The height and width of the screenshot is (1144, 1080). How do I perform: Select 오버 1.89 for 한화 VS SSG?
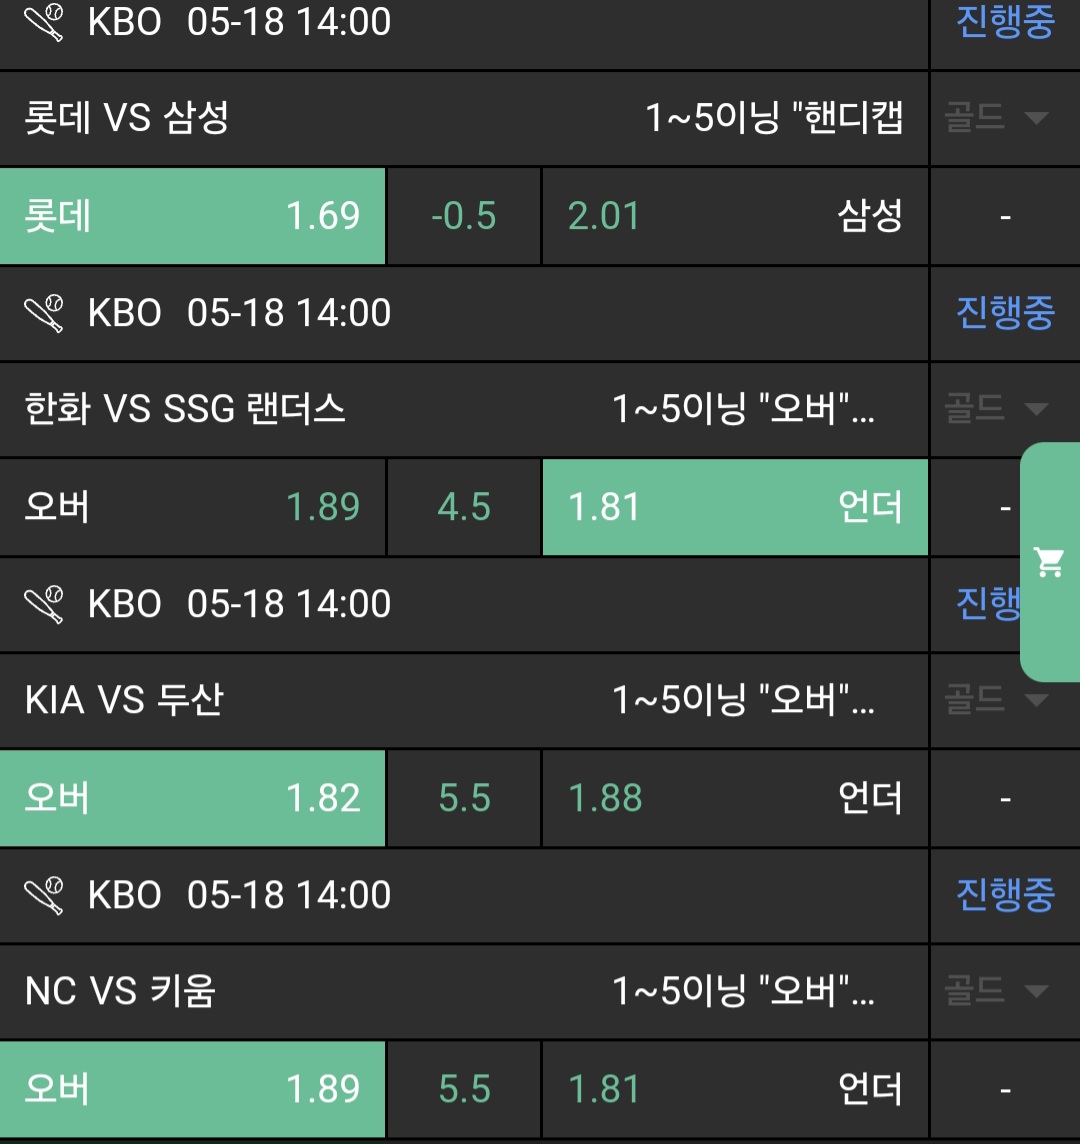[x=192, y=507]
